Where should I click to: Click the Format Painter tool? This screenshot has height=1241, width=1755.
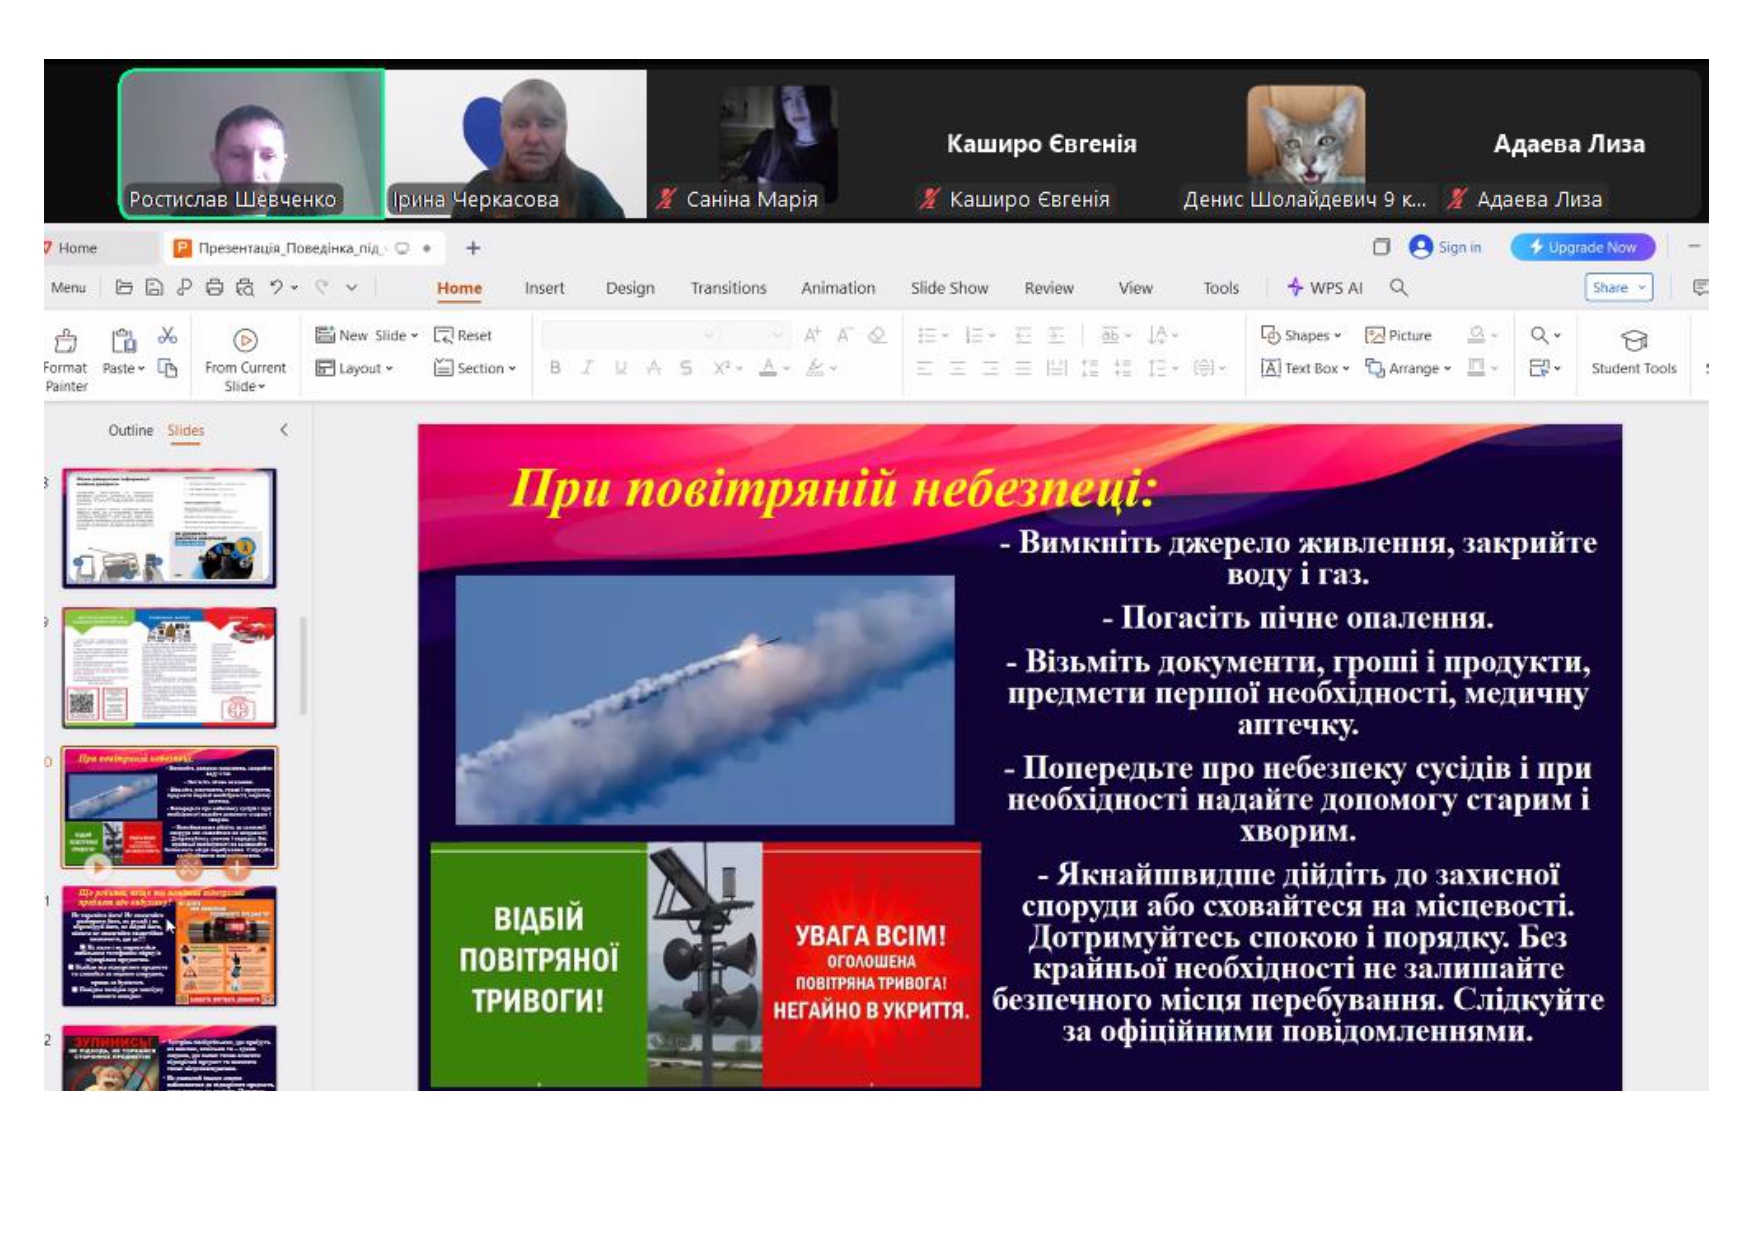point(66,360)
